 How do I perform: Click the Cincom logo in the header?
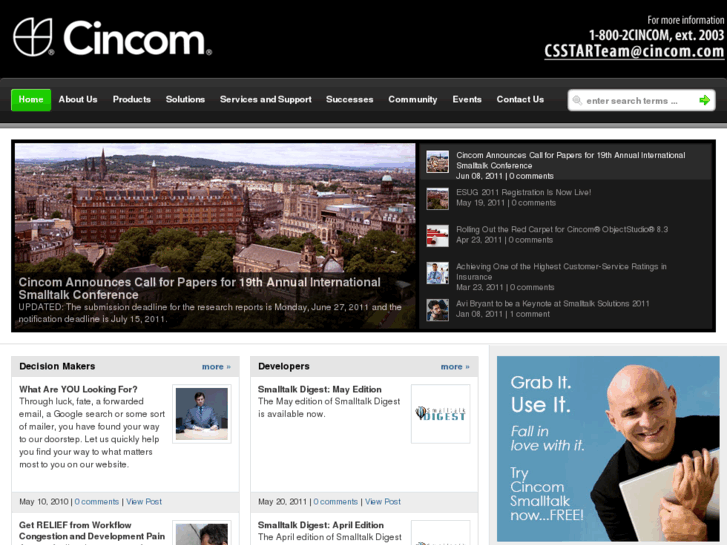click(112, 37)
